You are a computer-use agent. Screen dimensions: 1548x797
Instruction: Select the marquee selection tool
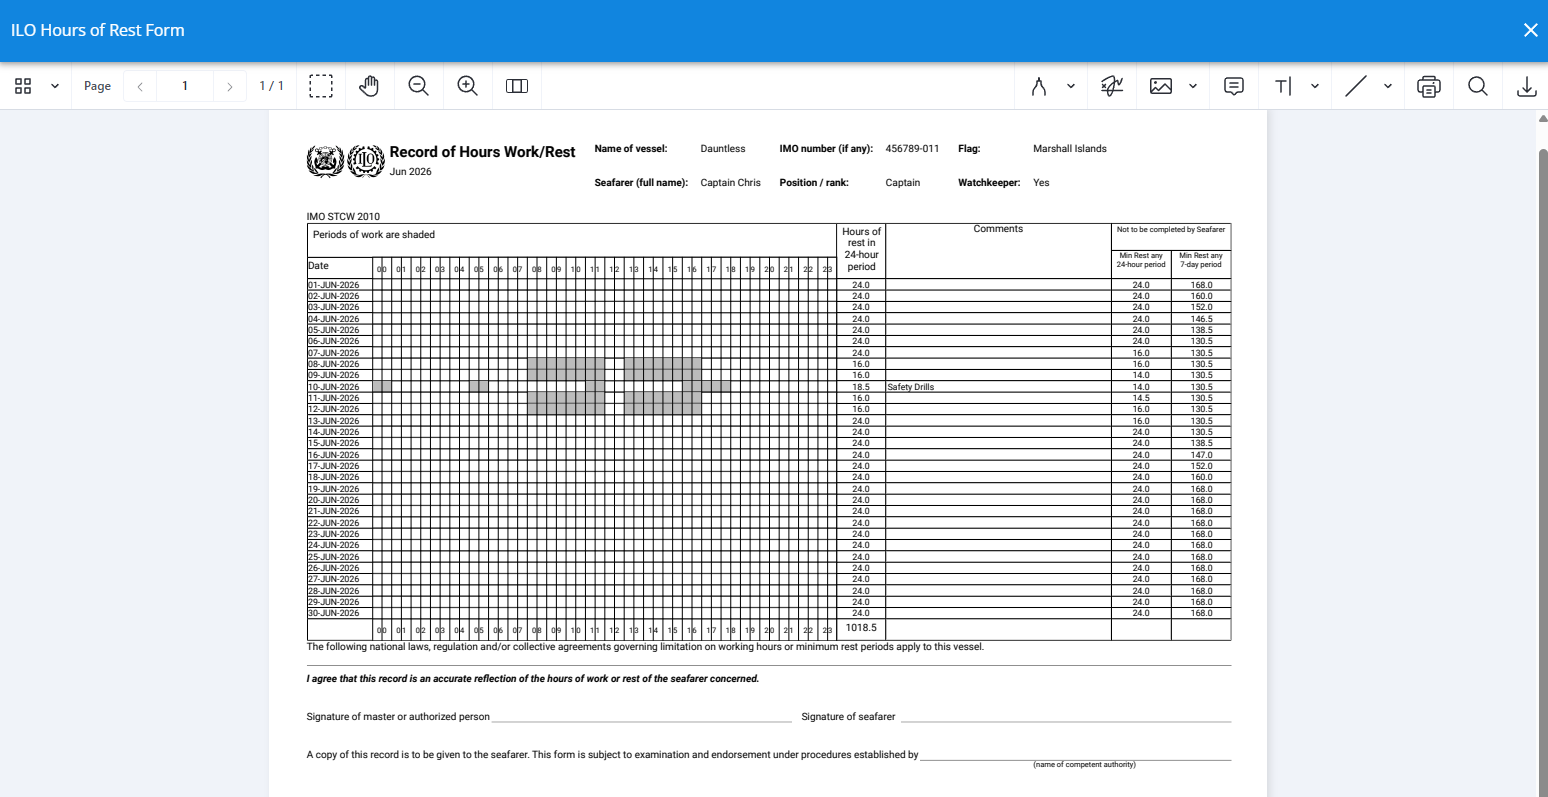321,86
